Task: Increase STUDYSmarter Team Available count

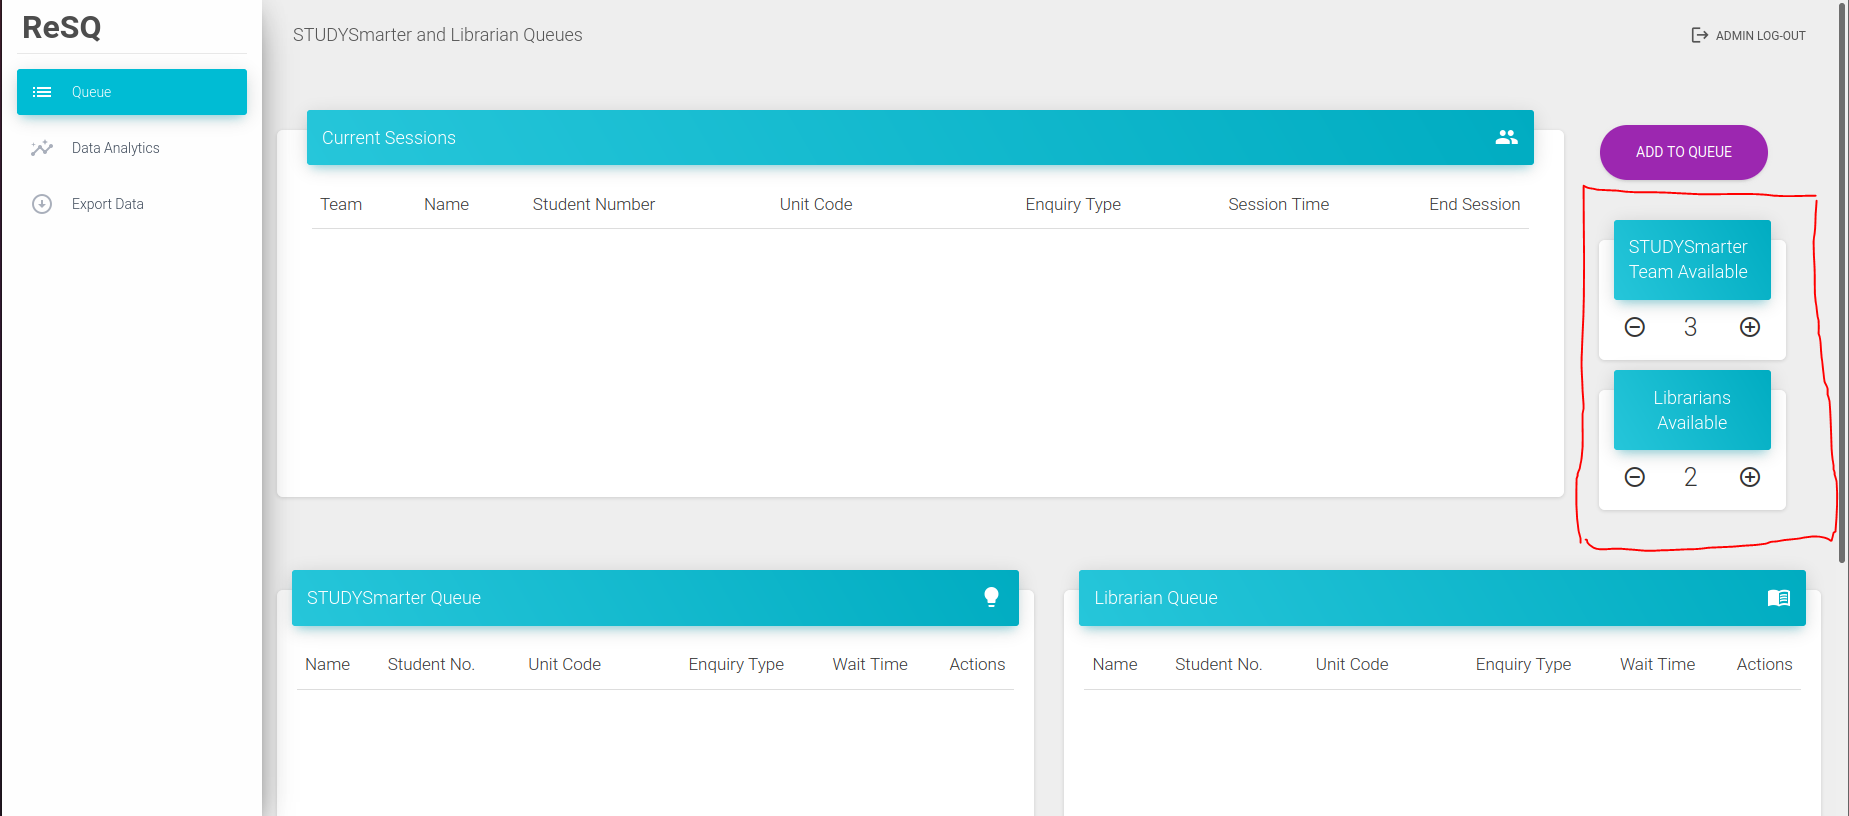Action: [x=1749, y=327]
